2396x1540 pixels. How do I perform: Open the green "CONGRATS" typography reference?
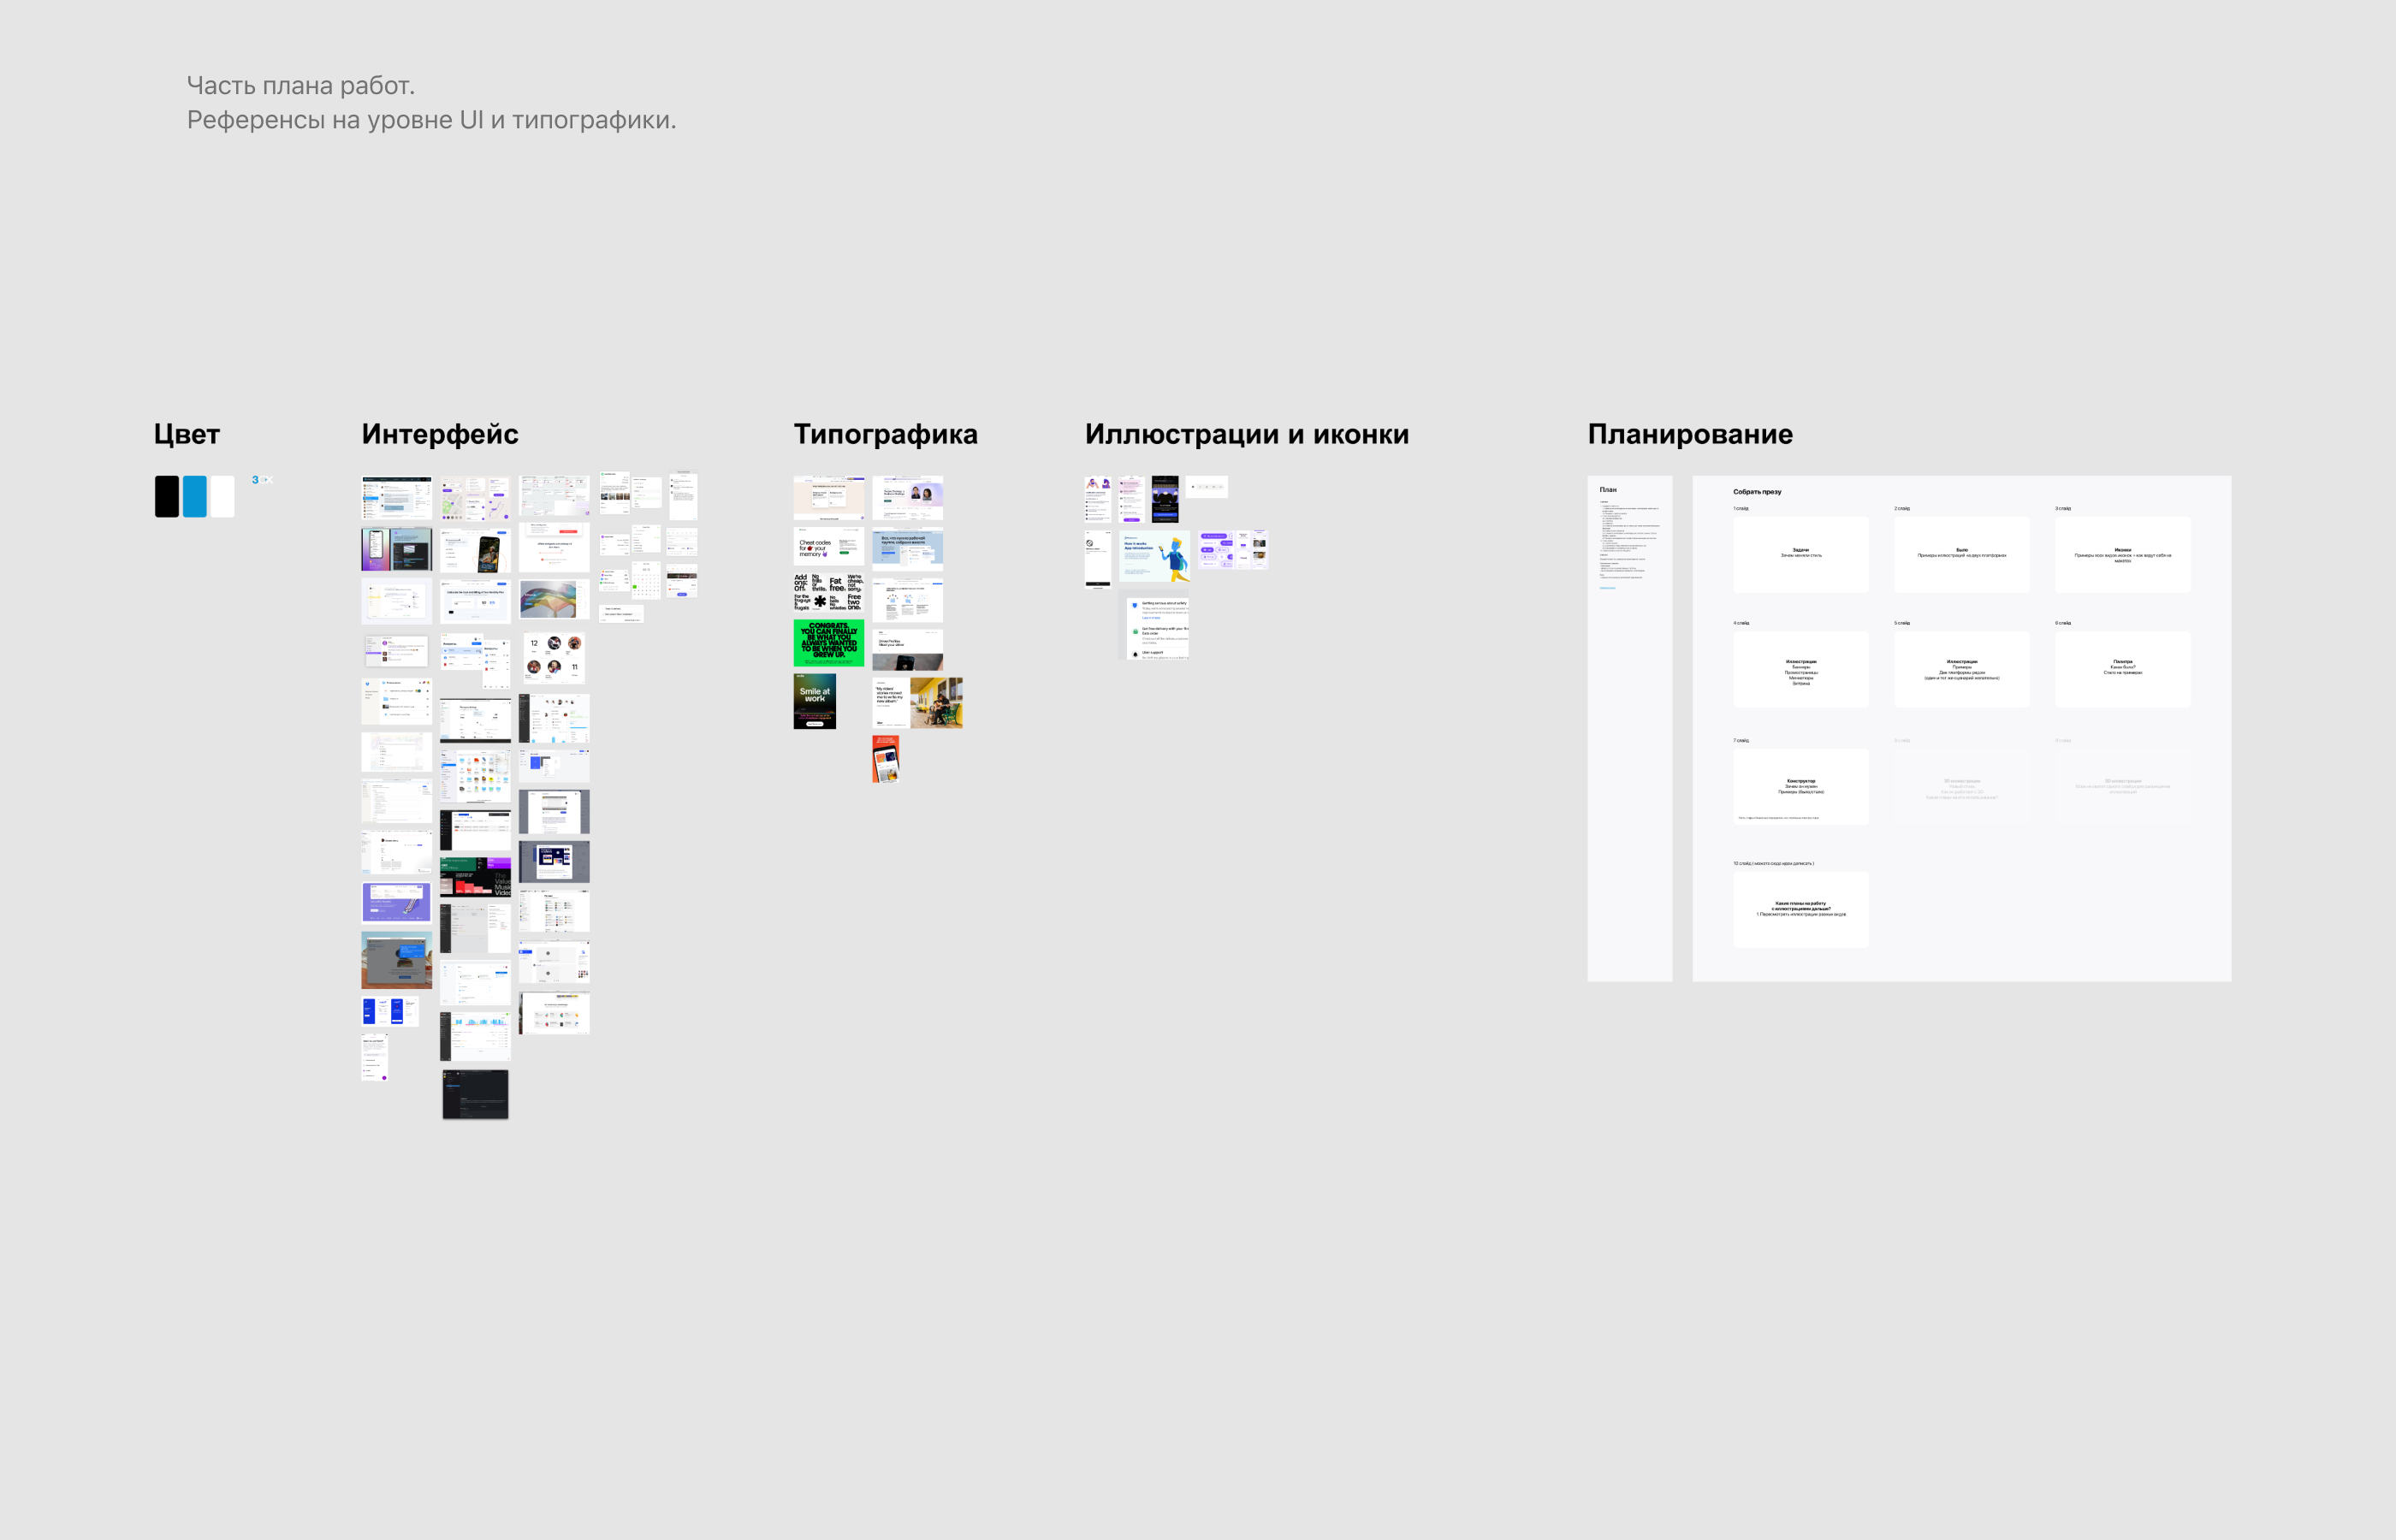click(828, 643)
